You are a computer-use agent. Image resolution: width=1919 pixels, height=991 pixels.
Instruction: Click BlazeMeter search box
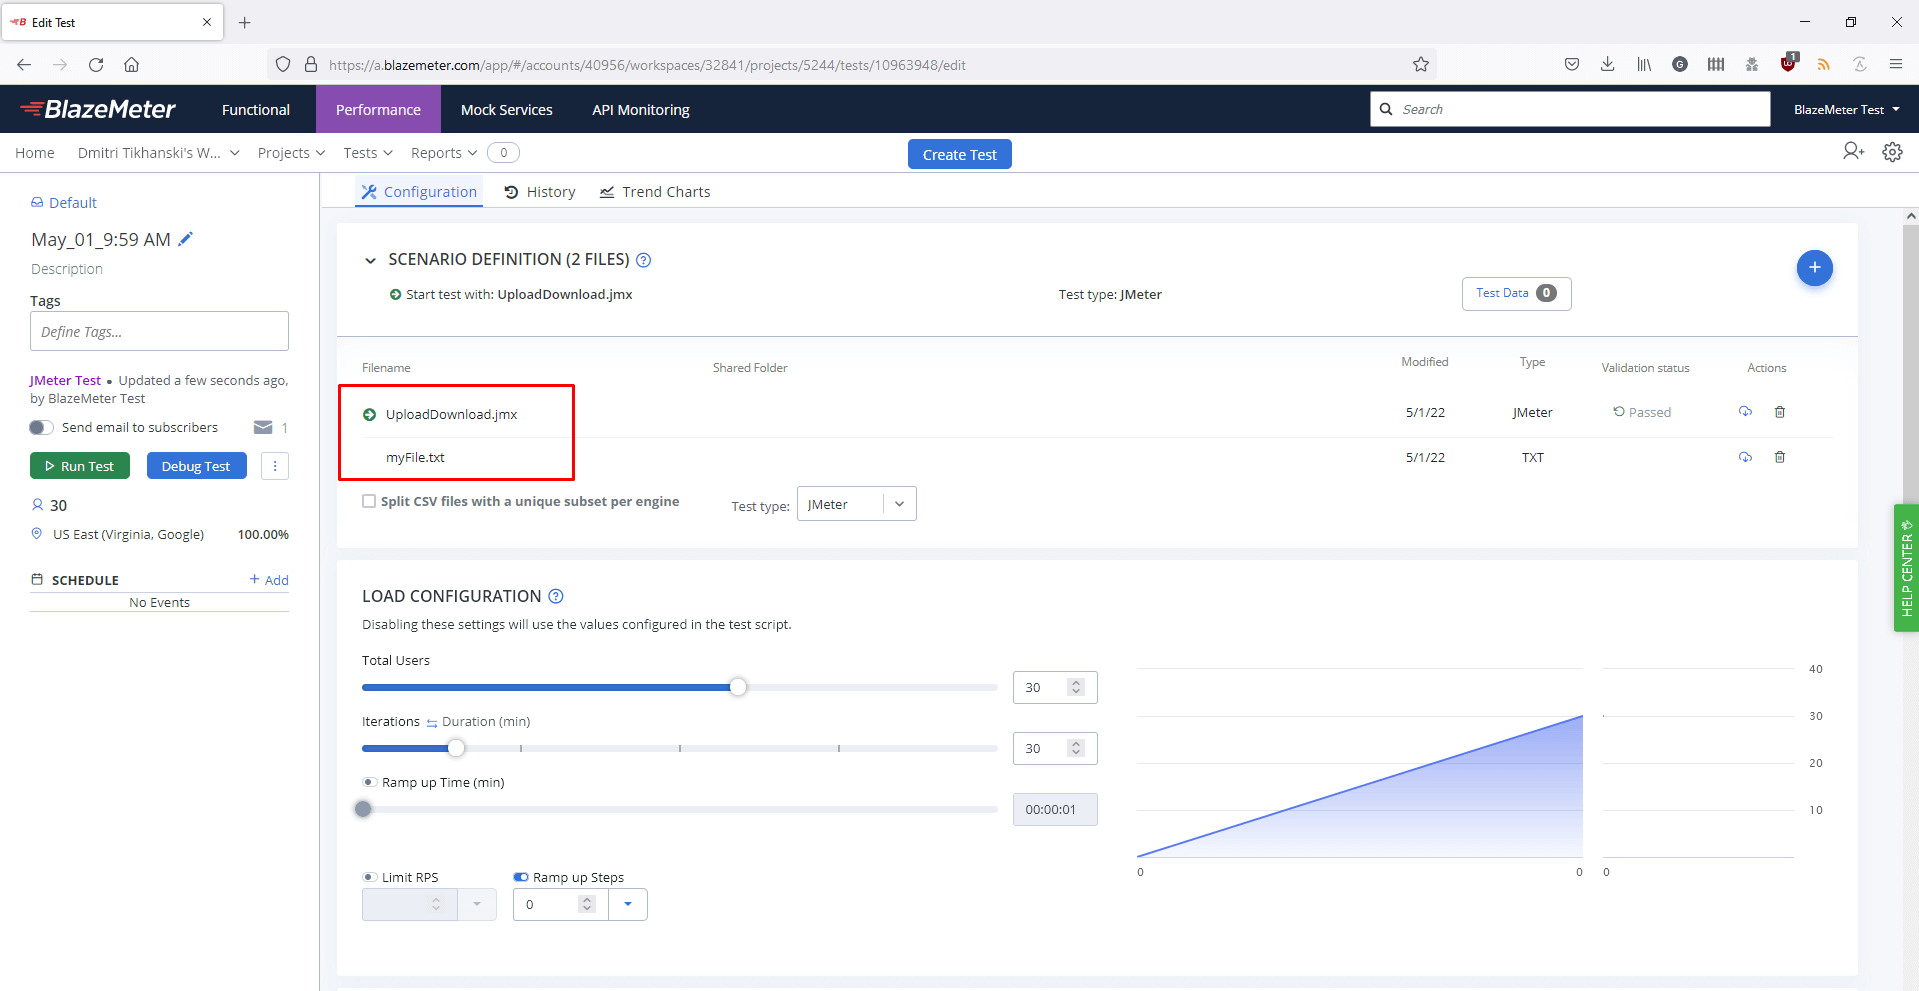coord(1570,109)
